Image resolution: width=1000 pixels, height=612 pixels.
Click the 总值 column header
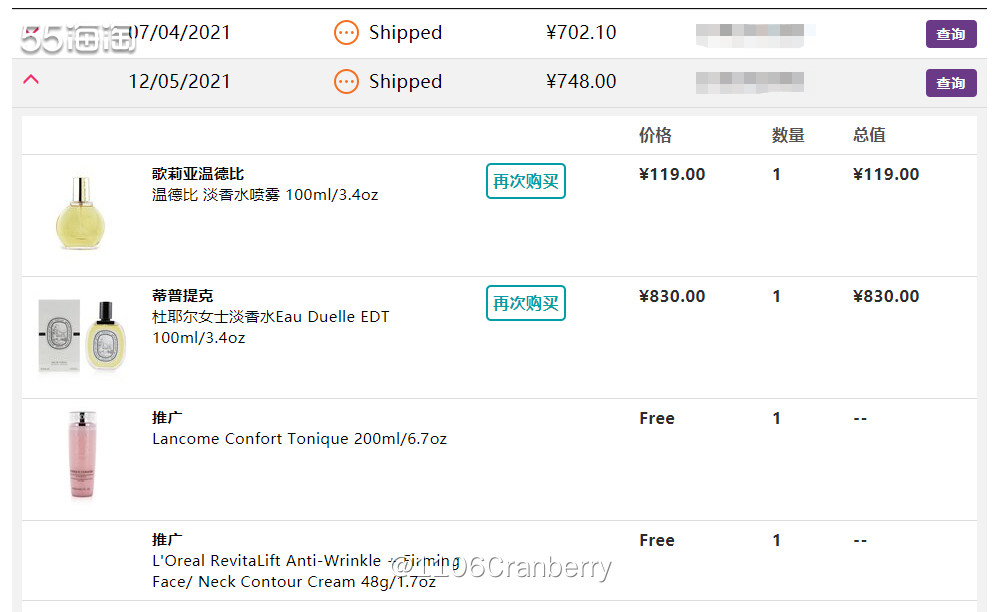[x=869, y=135]
